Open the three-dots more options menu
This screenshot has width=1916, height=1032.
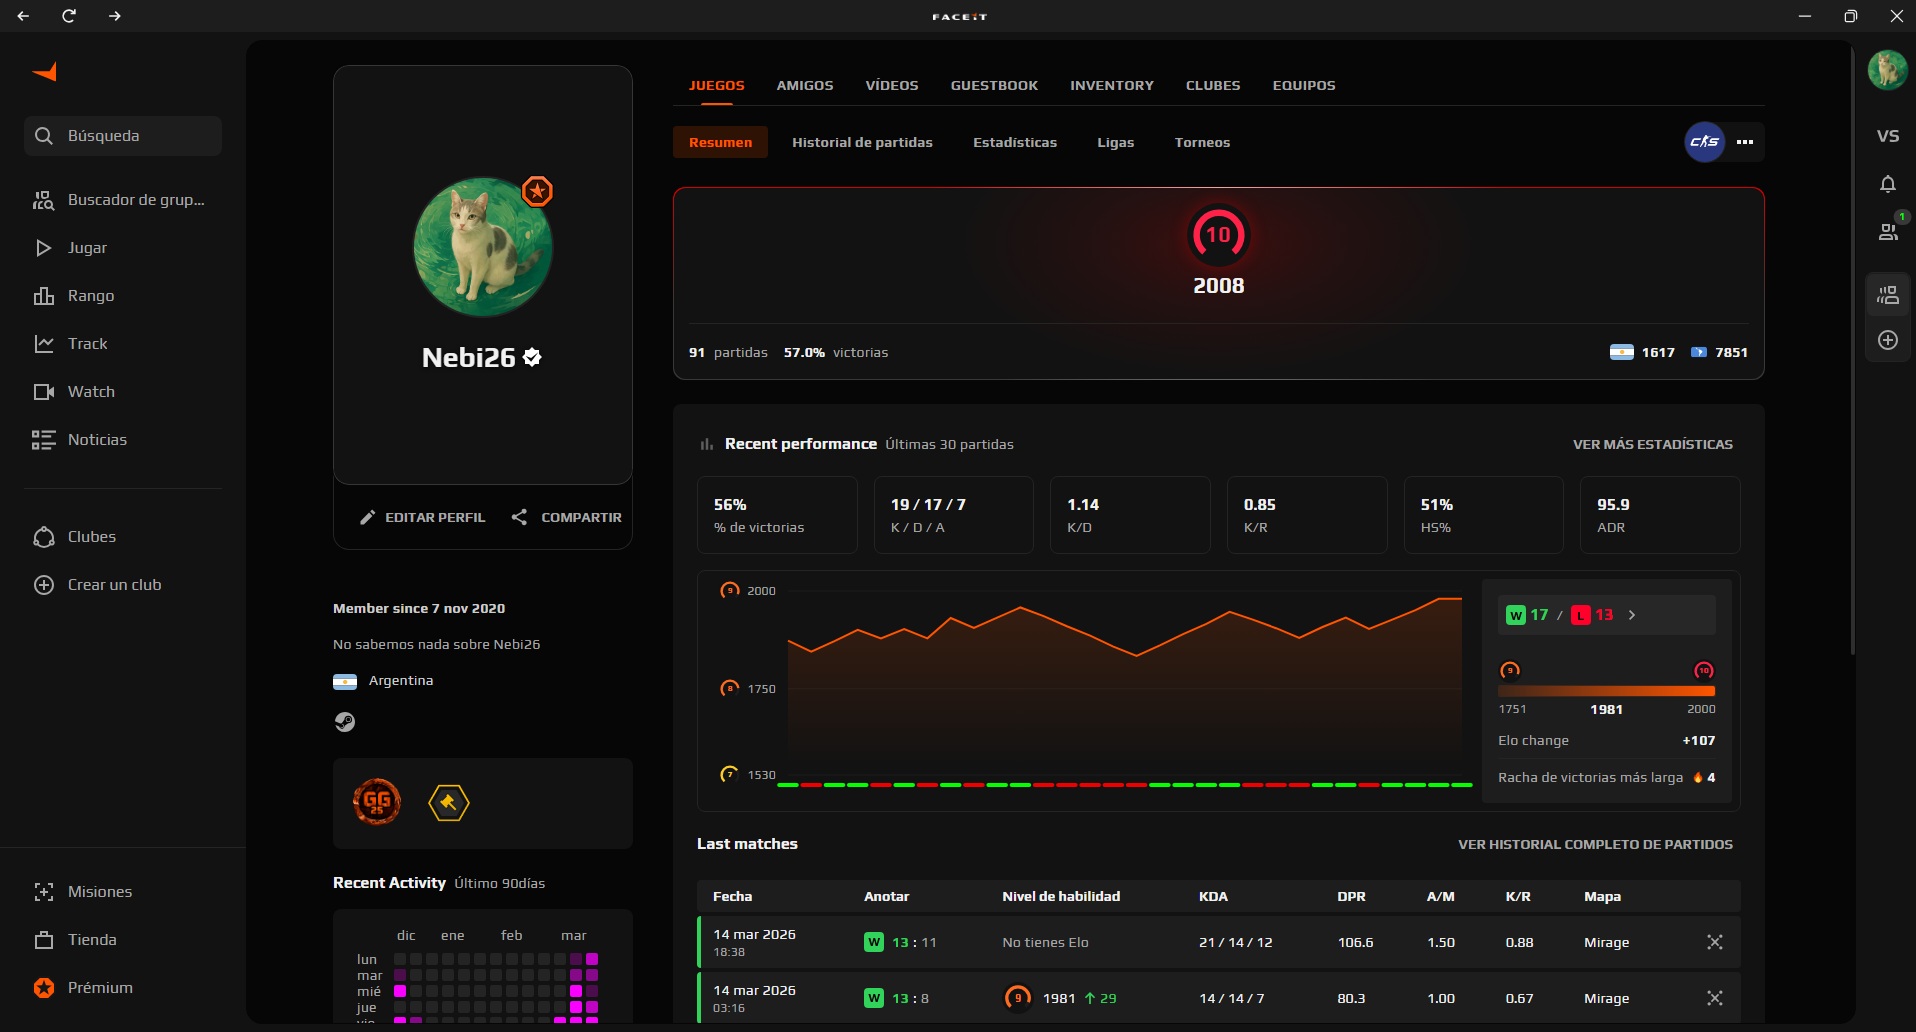pos(1745,142)
